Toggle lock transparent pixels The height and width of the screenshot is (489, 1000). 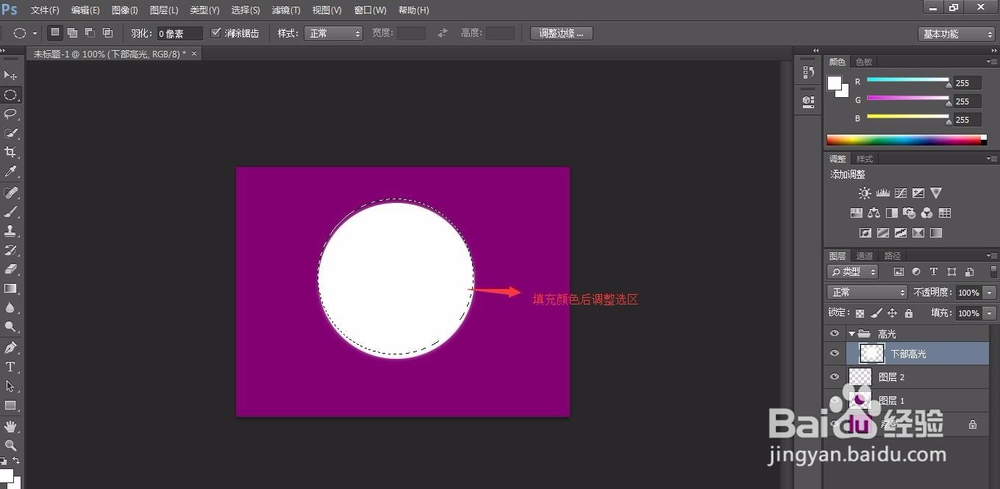(x=860, y=313)
